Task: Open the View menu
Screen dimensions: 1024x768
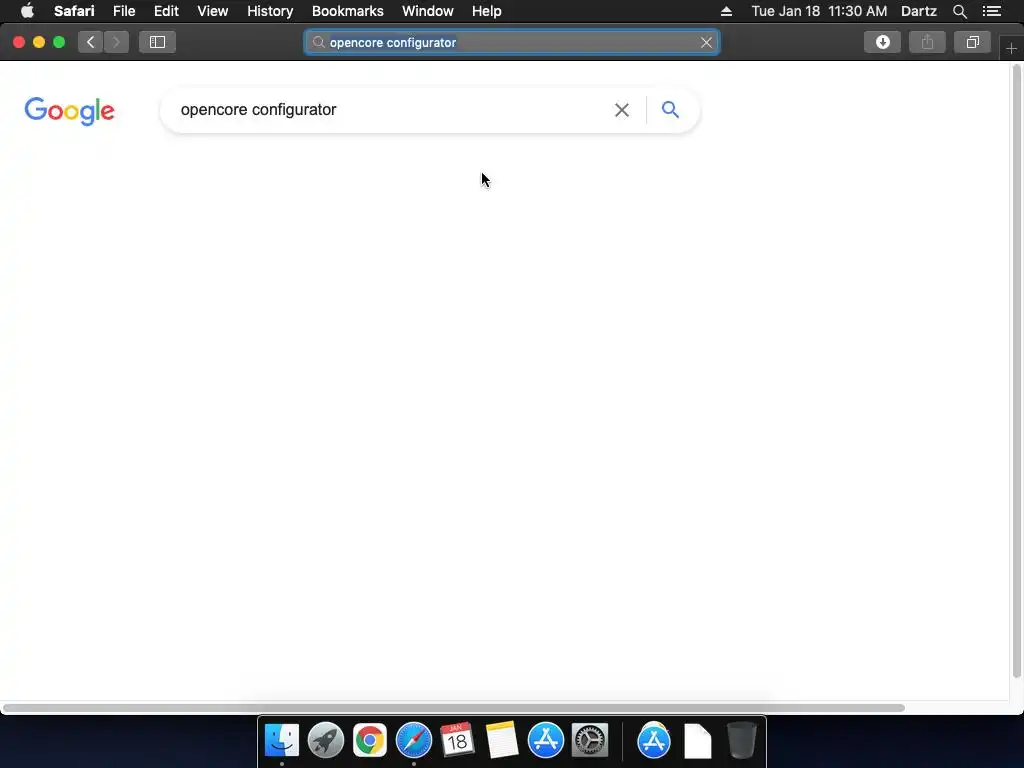Action: coord(213,11)
